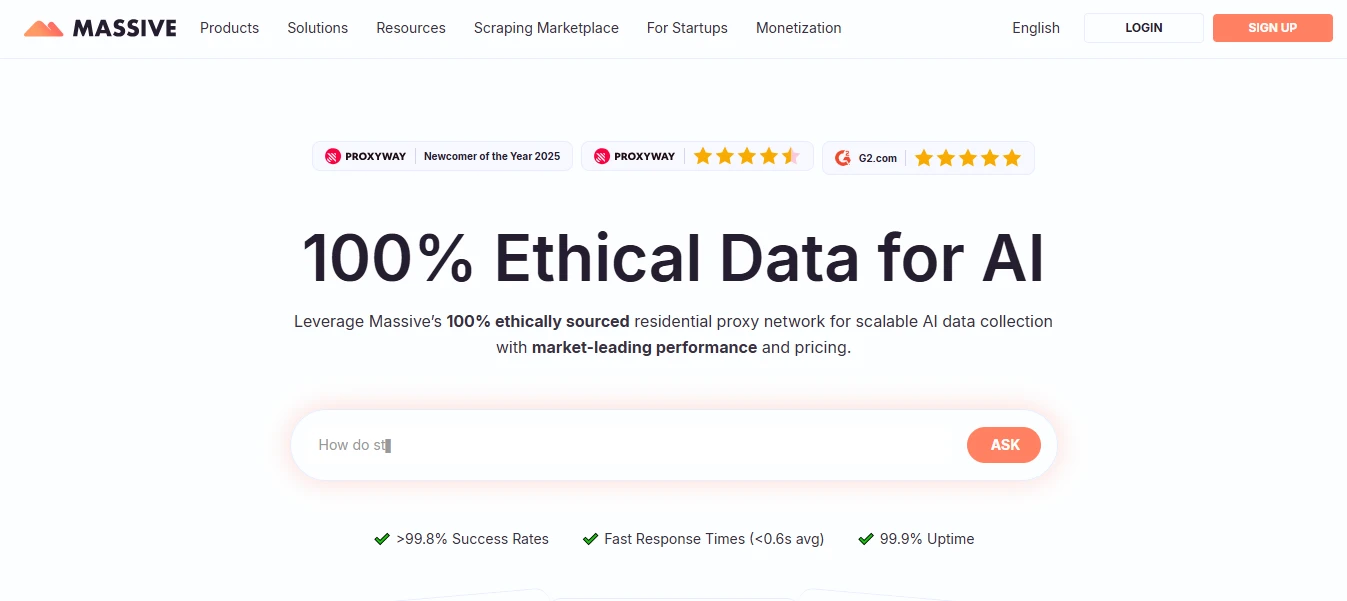Click the 'Newcomer of the Year 2025' badge
The height and width of the screenshot is (601, 1347).
point(492,156)
